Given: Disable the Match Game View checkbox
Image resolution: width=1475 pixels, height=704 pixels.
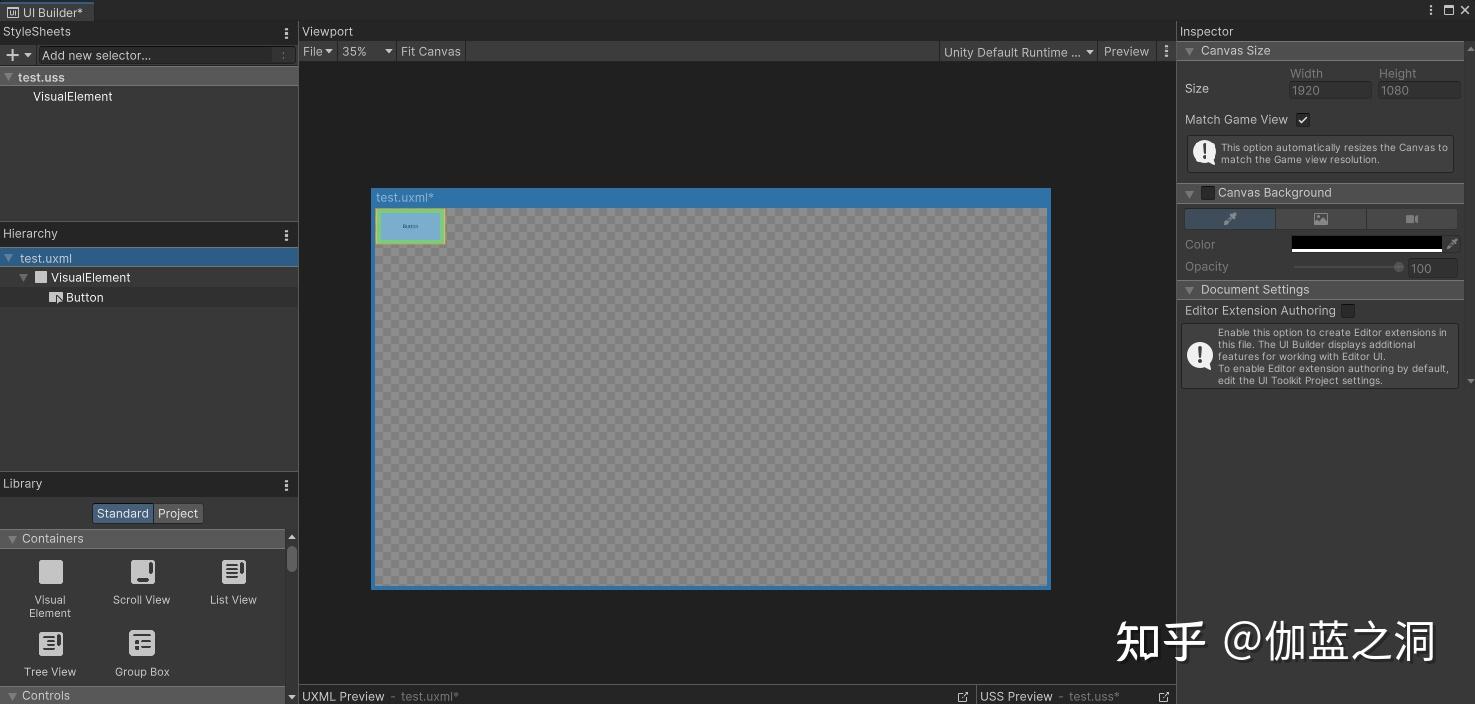Looking at the screenshot, I should 1303,119.
